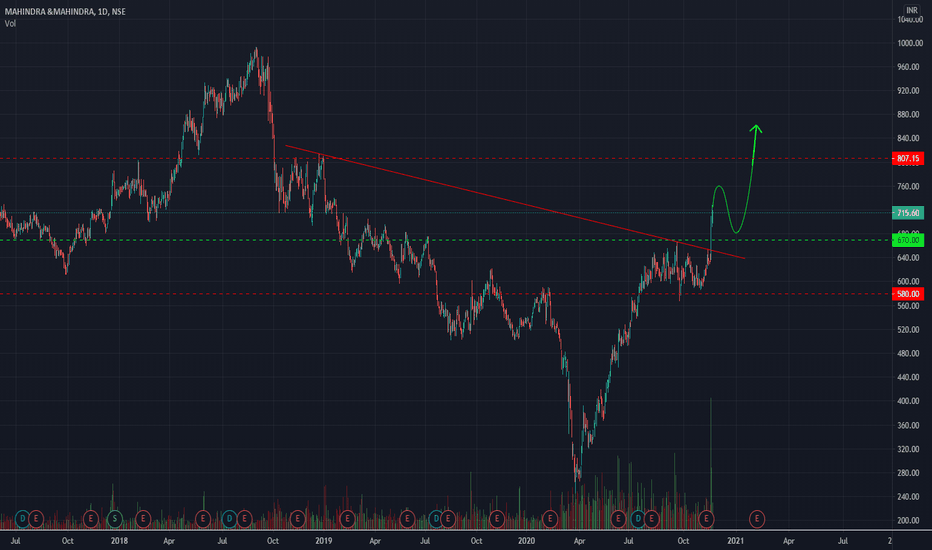This screenshot has width=932, height=550.
Task: Select the current price label 715.60
Action: pos(908,213)
